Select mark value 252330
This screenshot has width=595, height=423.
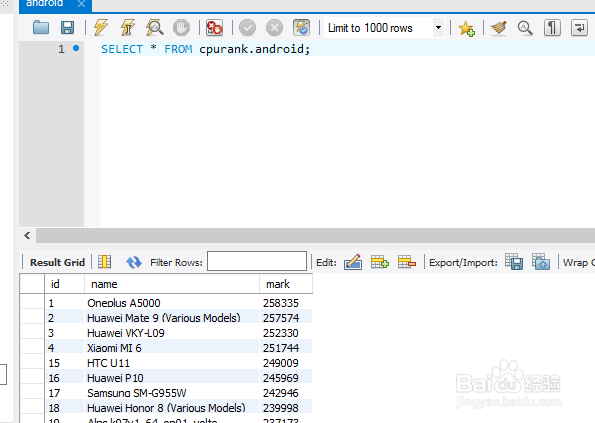click(286, 333)
